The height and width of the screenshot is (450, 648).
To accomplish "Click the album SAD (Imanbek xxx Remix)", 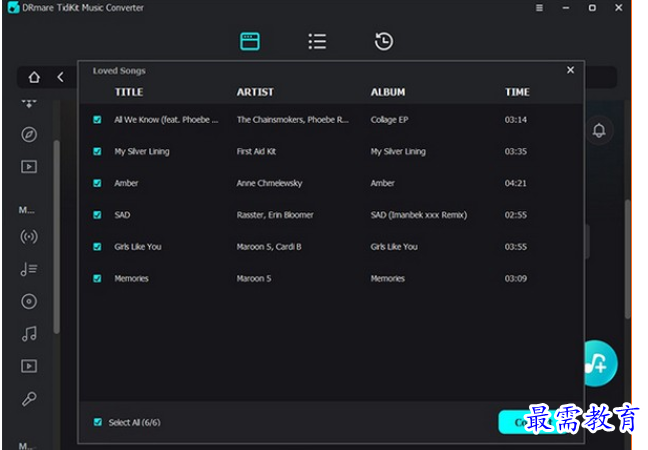I will [419, 215].
